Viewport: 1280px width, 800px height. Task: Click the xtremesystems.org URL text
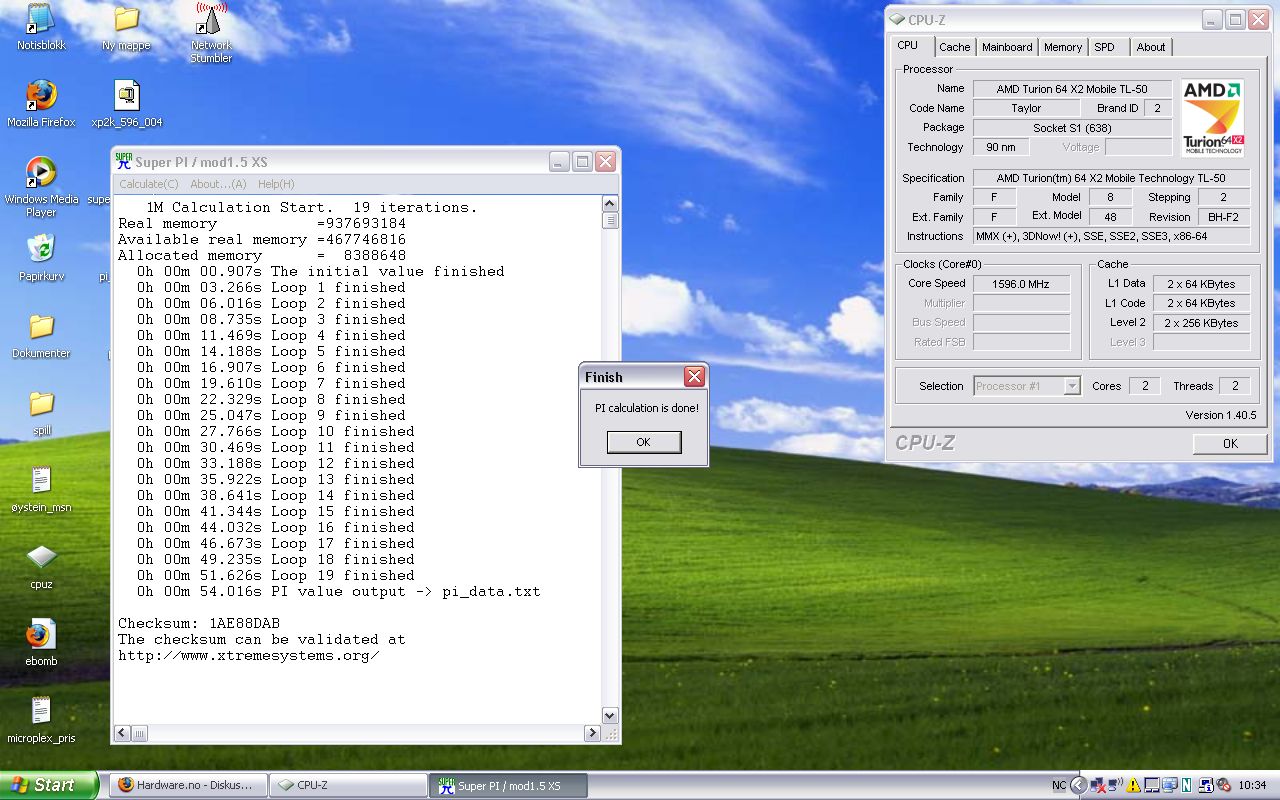pos(248,655)
